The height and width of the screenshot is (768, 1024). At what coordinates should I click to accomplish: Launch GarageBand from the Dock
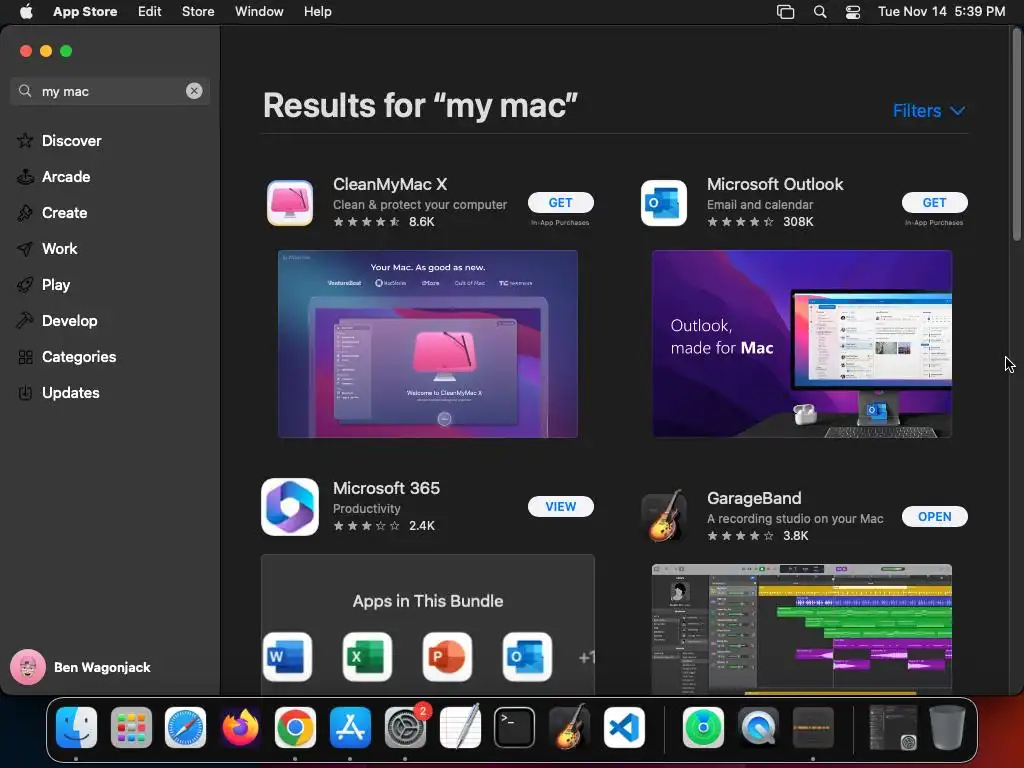click(x=569, y=727)
